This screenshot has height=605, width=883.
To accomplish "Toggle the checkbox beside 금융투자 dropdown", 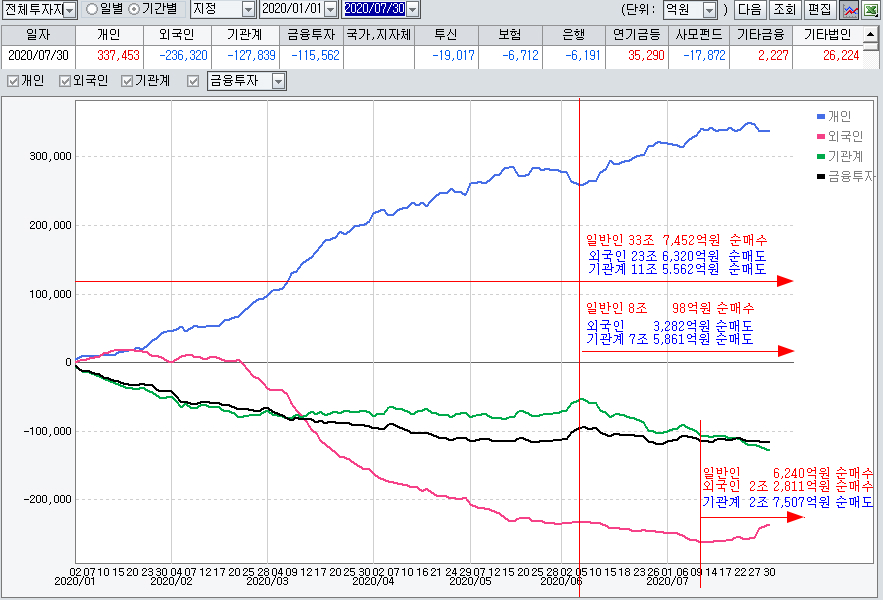I will click(193, 81).
